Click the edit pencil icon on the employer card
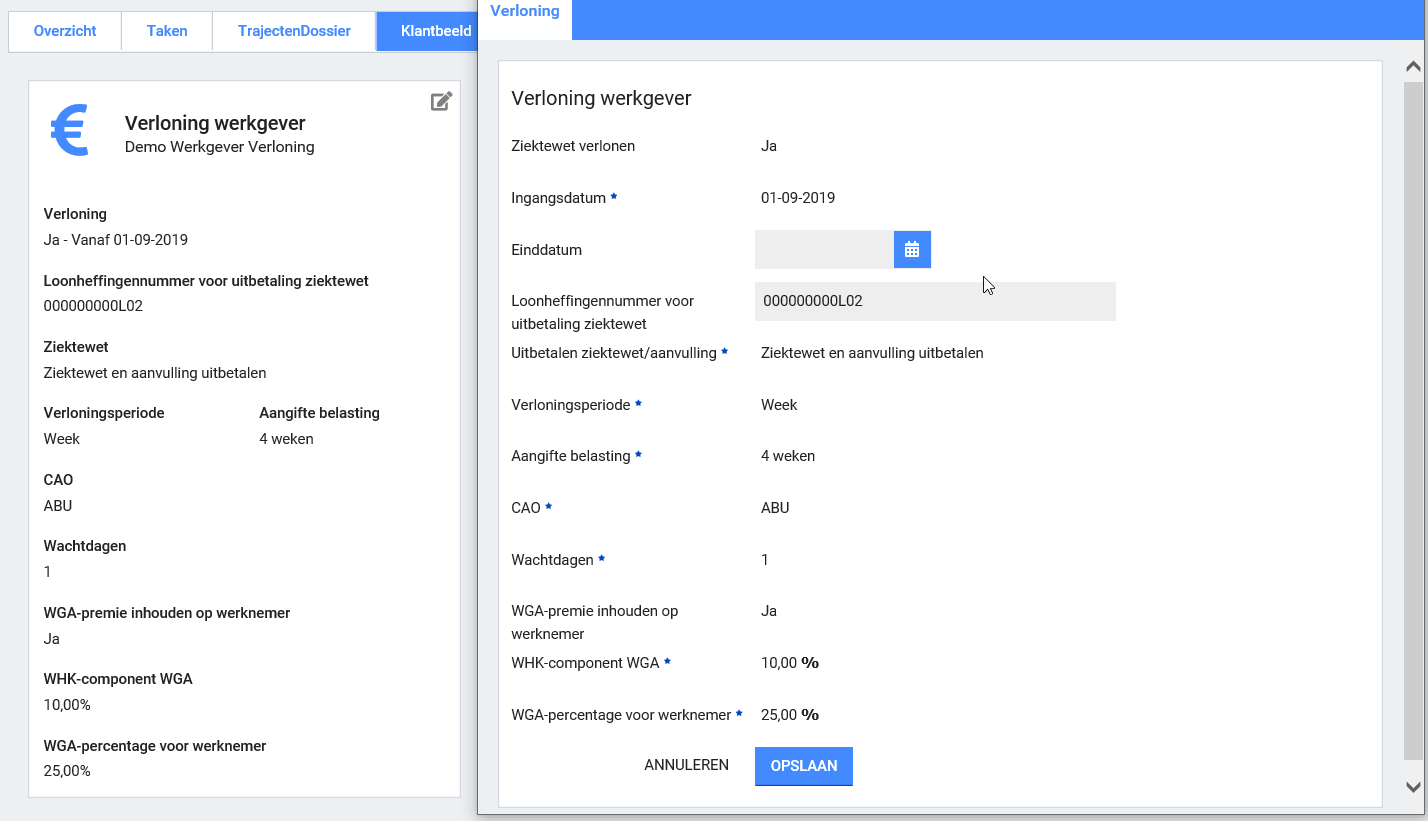Screen dimensions: 1428x821 441,101
